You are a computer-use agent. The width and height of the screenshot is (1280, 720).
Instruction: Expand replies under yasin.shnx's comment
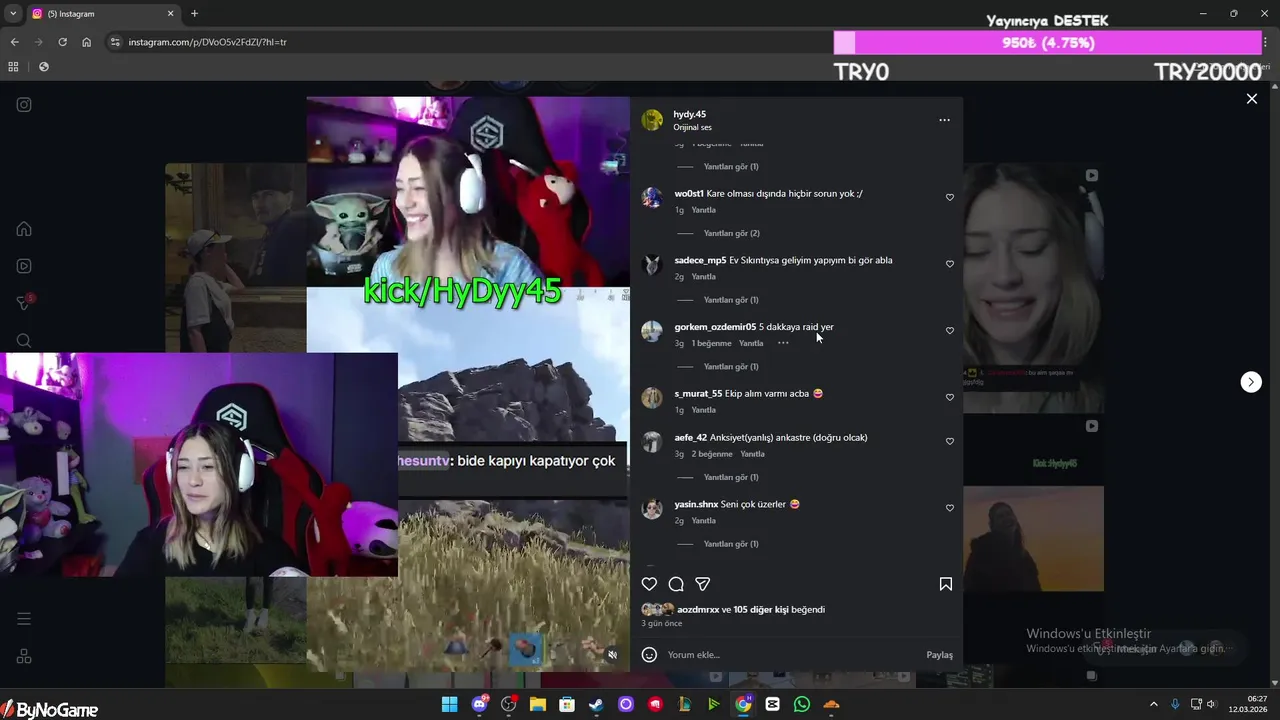(x=731, y=544)
